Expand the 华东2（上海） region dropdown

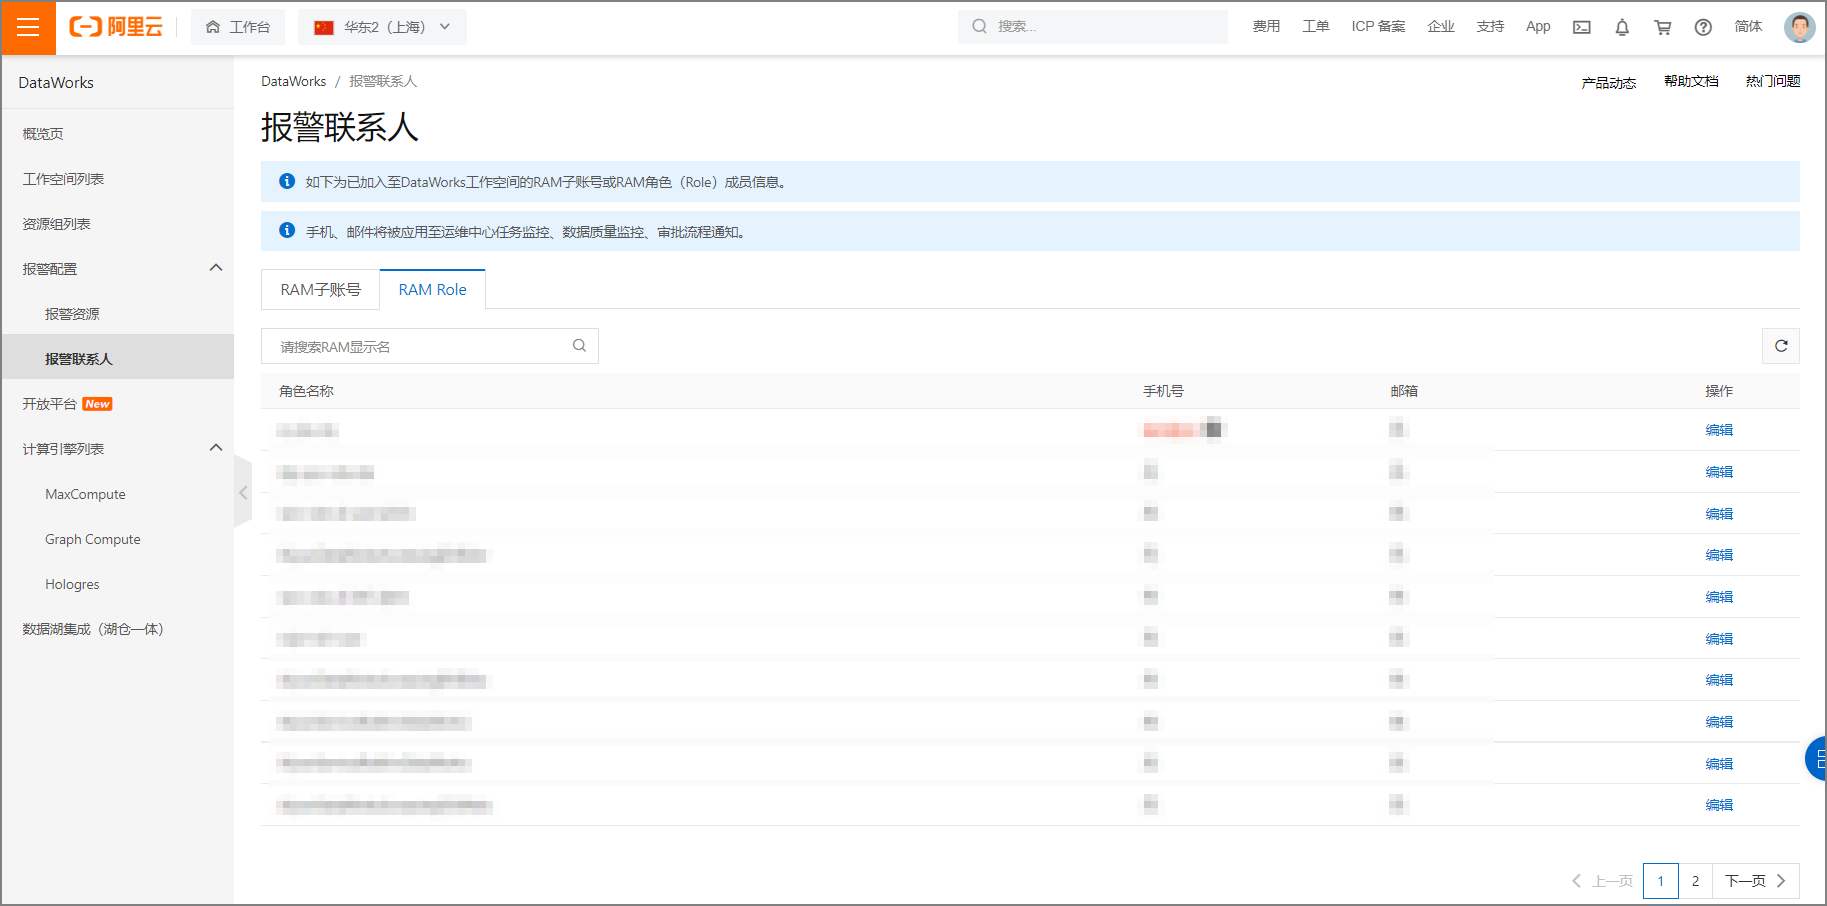(x=382, y=27)
